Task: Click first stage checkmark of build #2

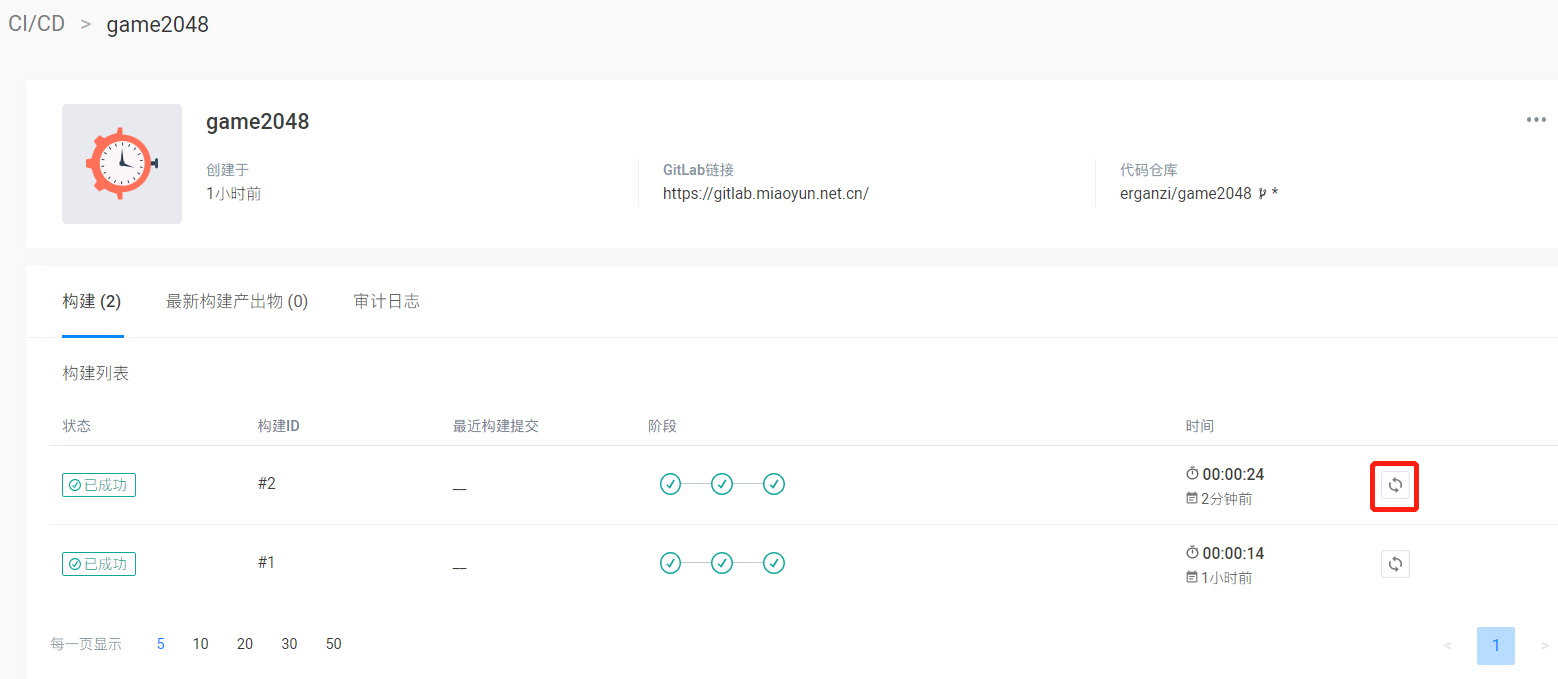Action: (670, 484)
